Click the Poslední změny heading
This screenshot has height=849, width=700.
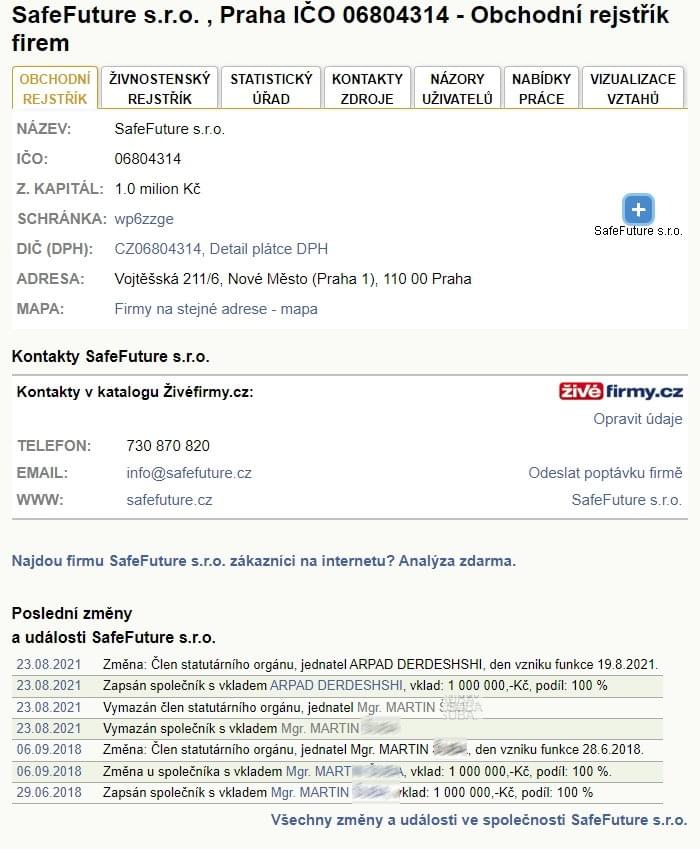(72, 613)
